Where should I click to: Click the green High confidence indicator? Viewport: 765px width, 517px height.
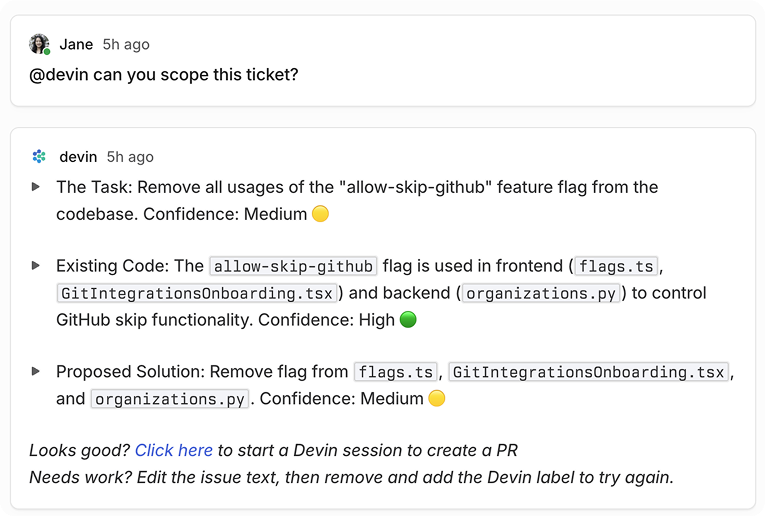(x=408, y=319)
